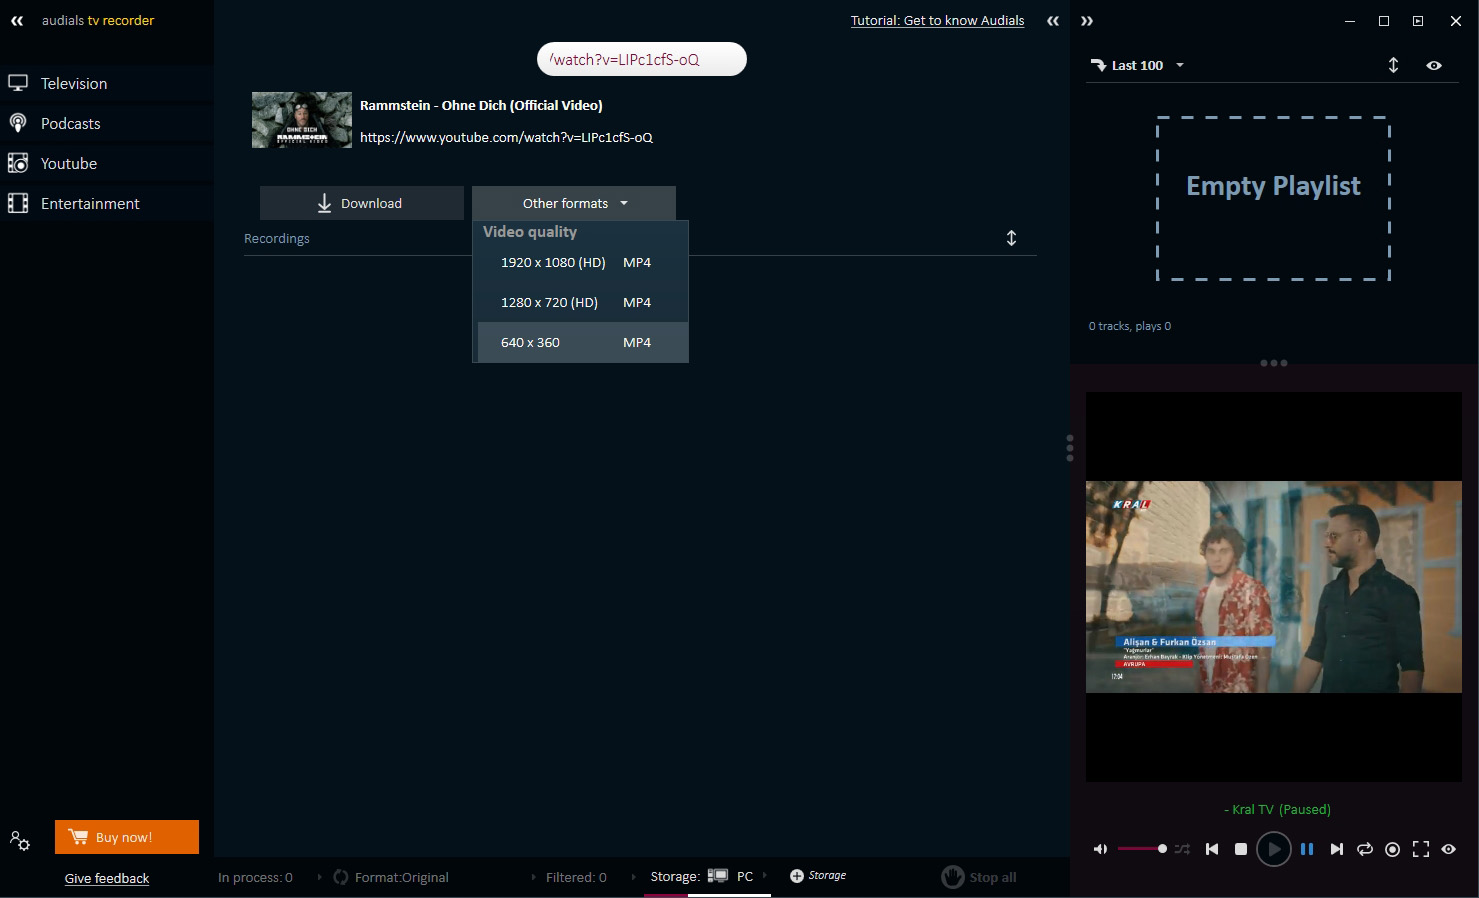
Task: Open the Youtube section
Action: click(107, 163)
